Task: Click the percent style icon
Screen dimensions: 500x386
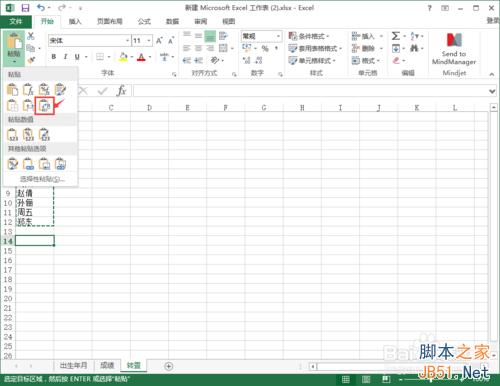Action: pyautogui.click(x=265, y=49)
